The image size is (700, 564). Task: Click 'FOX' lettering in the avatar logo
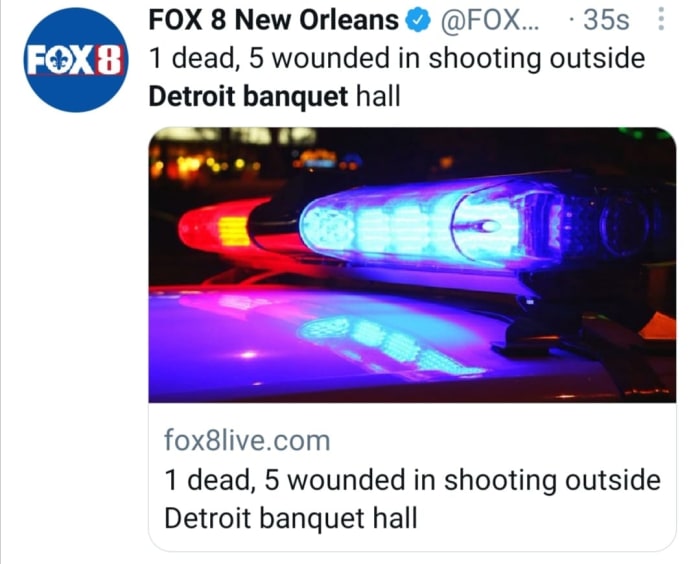click(x=61, y=60)
